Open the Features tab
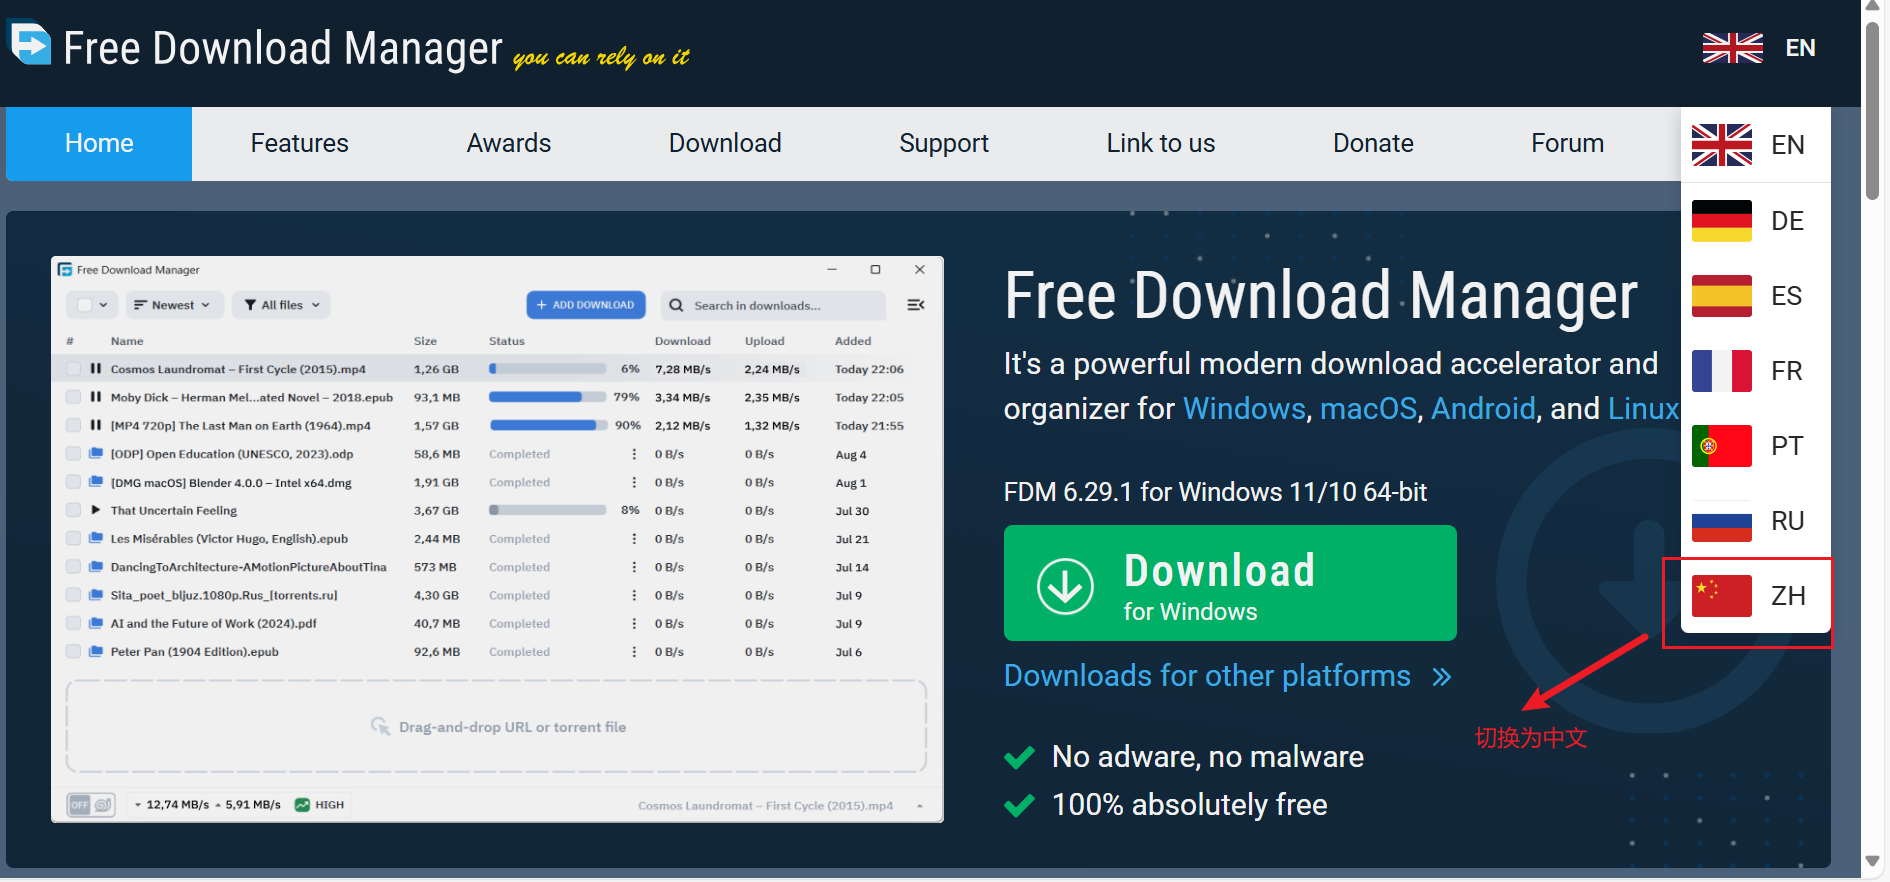Image resolution: width=1890 pixels, height=882 pixels. pos(300,144)
